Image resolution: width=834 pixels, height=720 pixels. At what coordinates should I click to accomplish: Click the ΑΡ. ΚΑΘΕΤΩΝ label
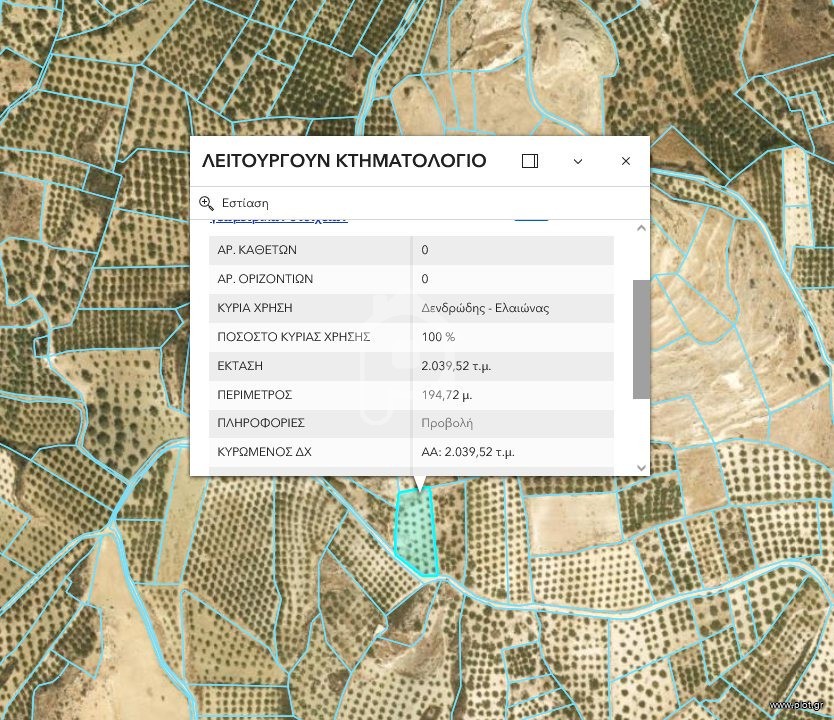click(x=257, y=250)
